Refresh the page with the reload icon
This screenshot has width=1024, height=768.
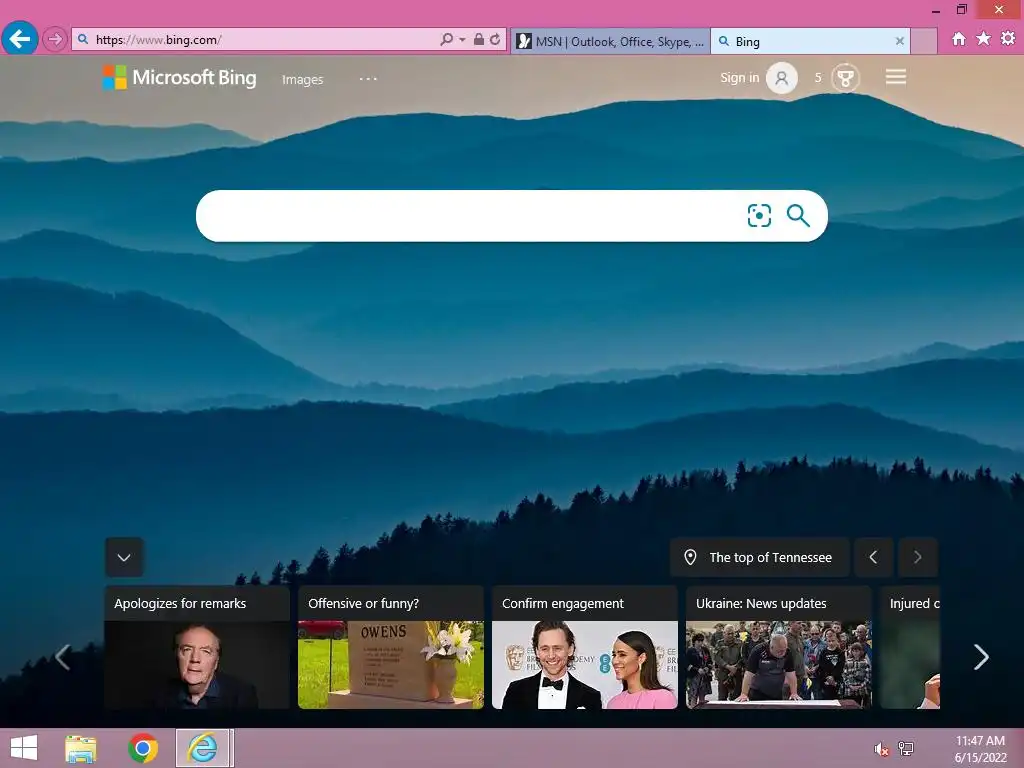click(495, 39)
